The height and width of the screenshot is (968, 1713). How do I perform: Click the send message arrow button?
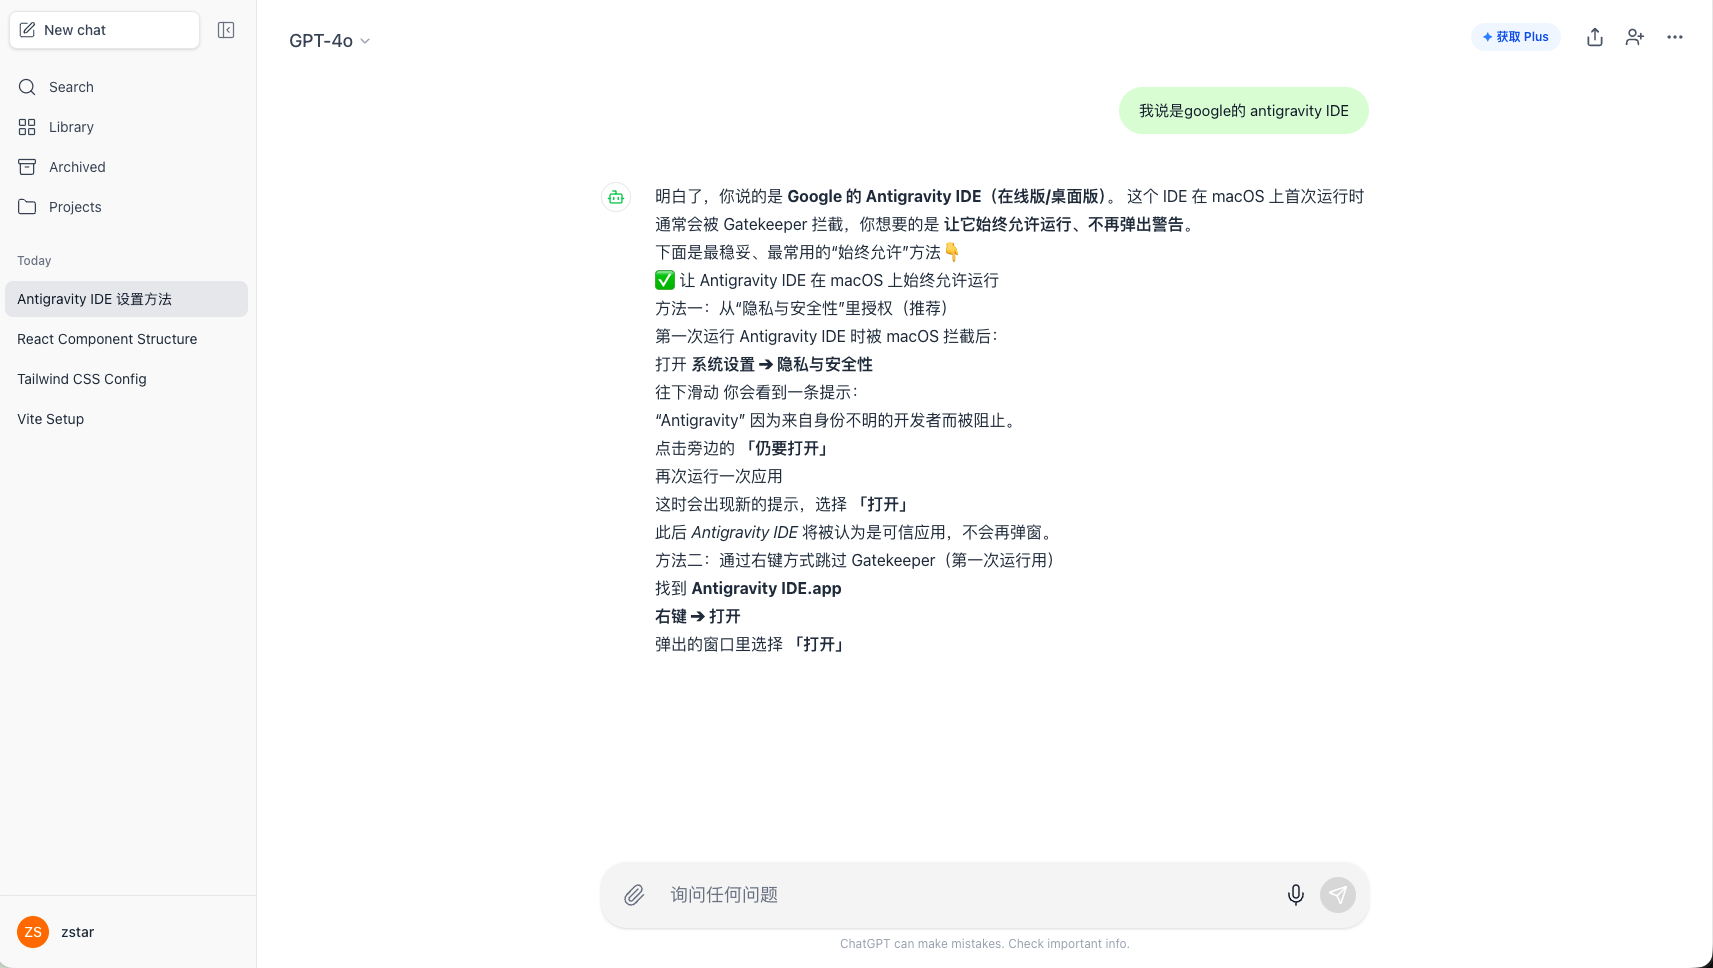pyautogui.click(x=1338, y=895)
